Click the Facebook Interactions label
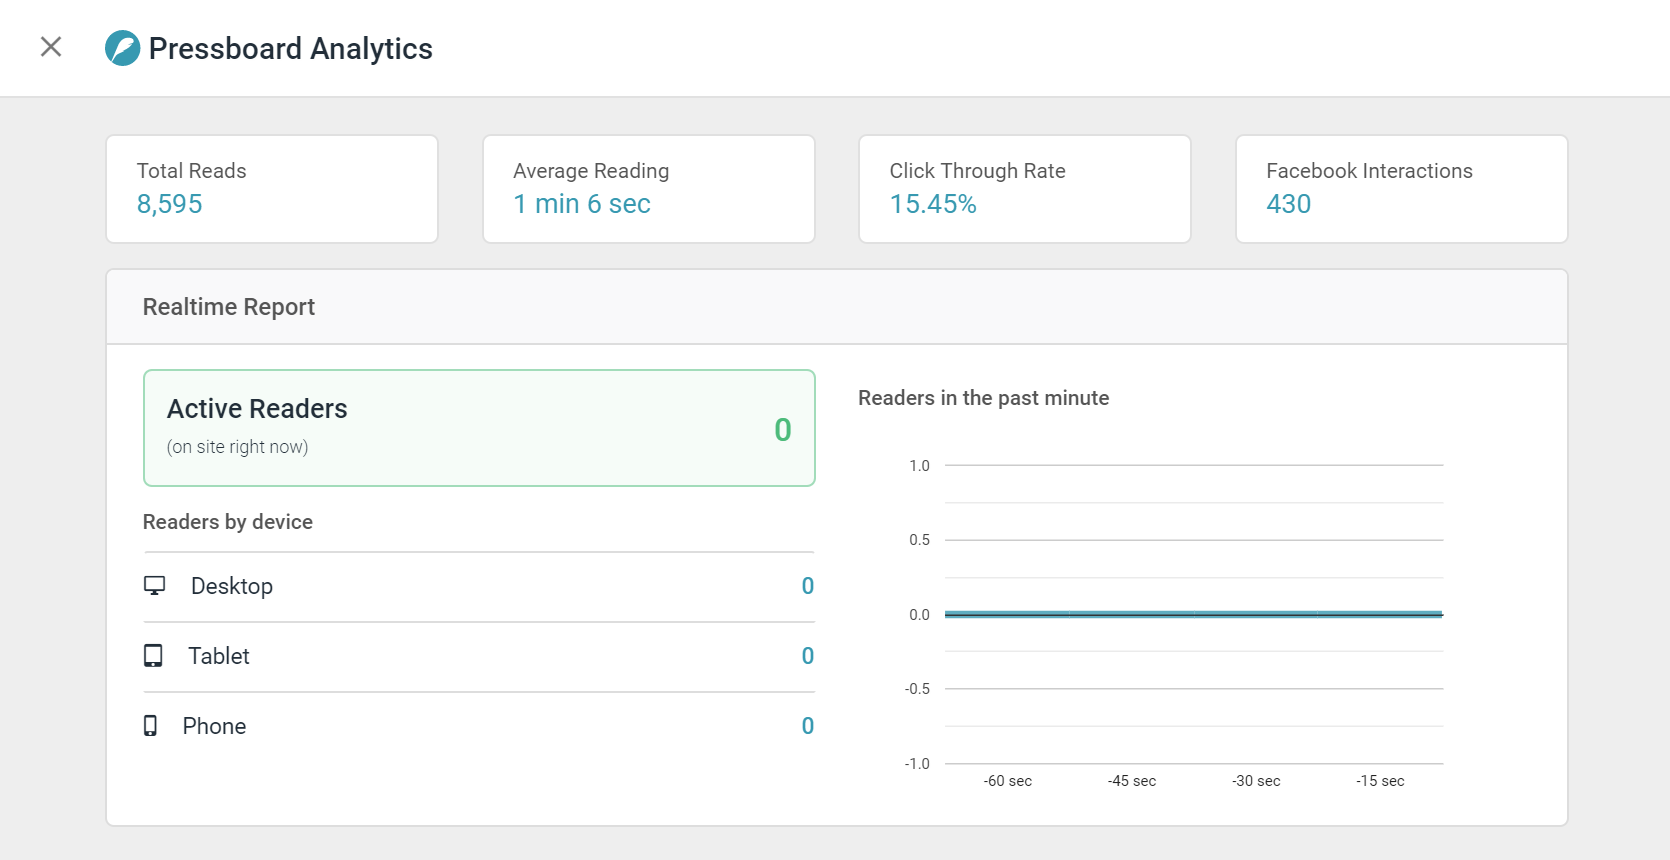 click(1369, 171)
